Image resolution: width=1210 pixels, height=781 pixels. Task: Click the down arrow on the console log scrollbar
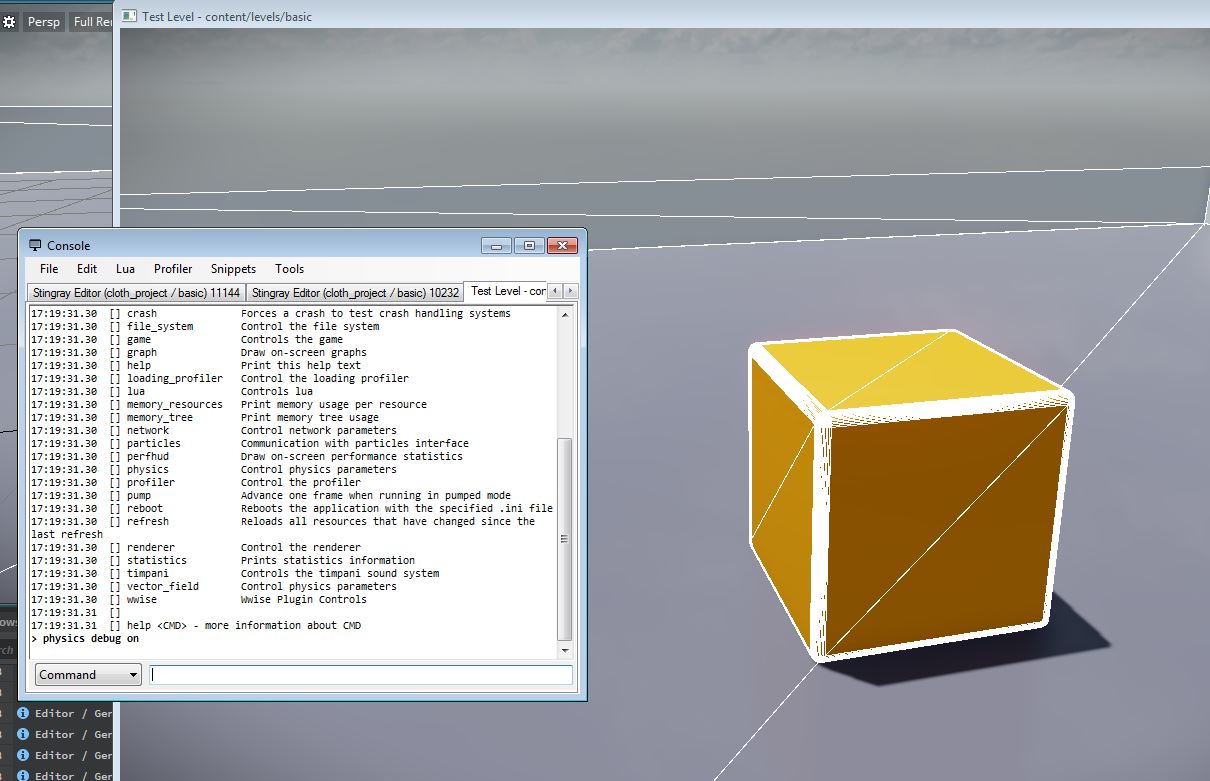(x=564, y=649)
